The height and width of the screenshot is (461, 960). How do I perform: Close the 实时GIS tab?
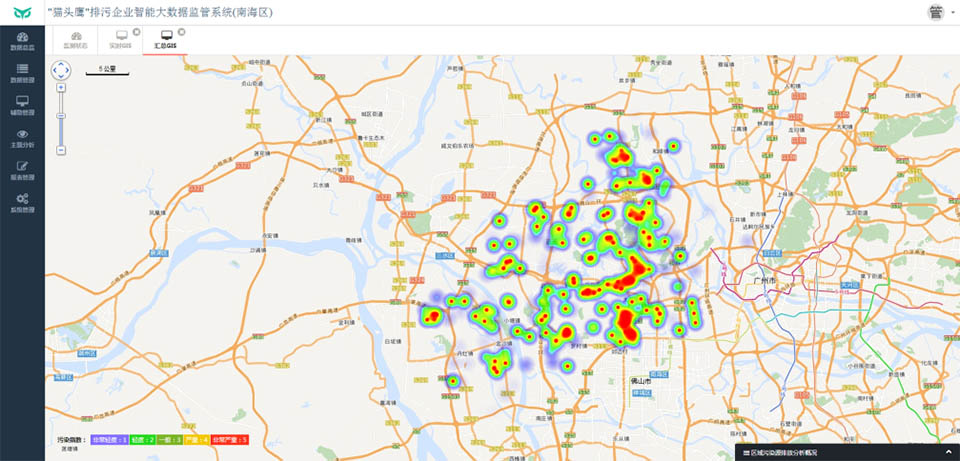pos(137,32)
